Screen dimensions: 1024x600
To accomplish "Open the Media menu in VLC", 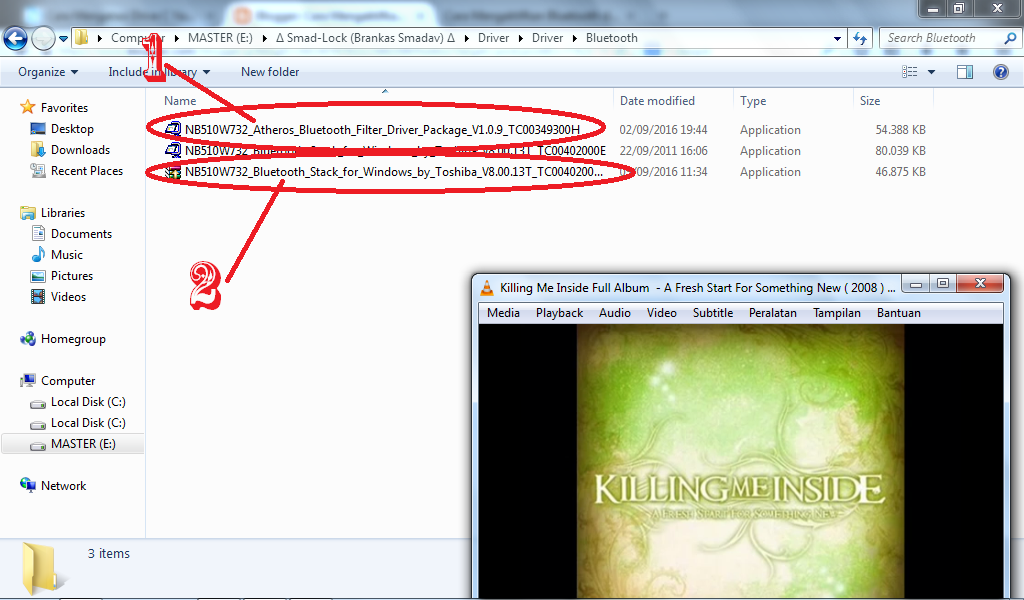I will [504, 313].
